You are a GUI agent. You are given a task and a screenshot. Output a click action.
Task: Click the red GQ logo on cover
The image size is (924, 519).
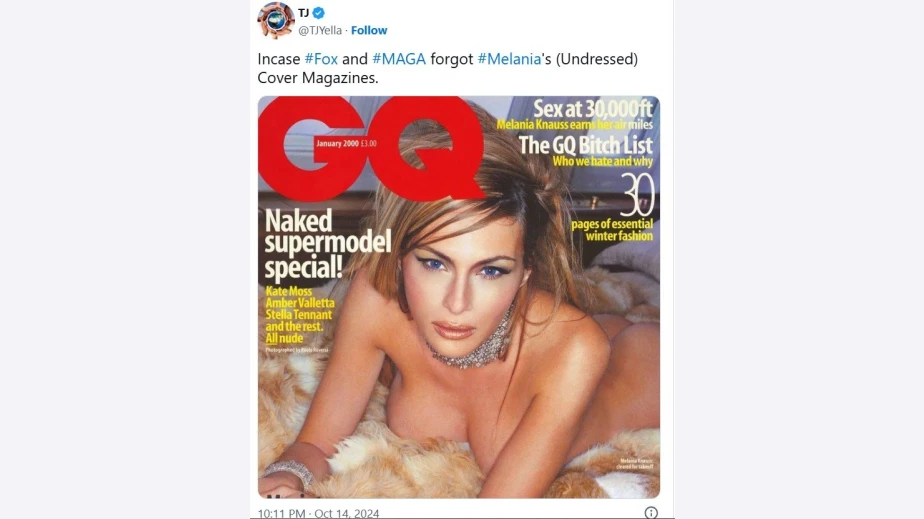coord(371,147)
